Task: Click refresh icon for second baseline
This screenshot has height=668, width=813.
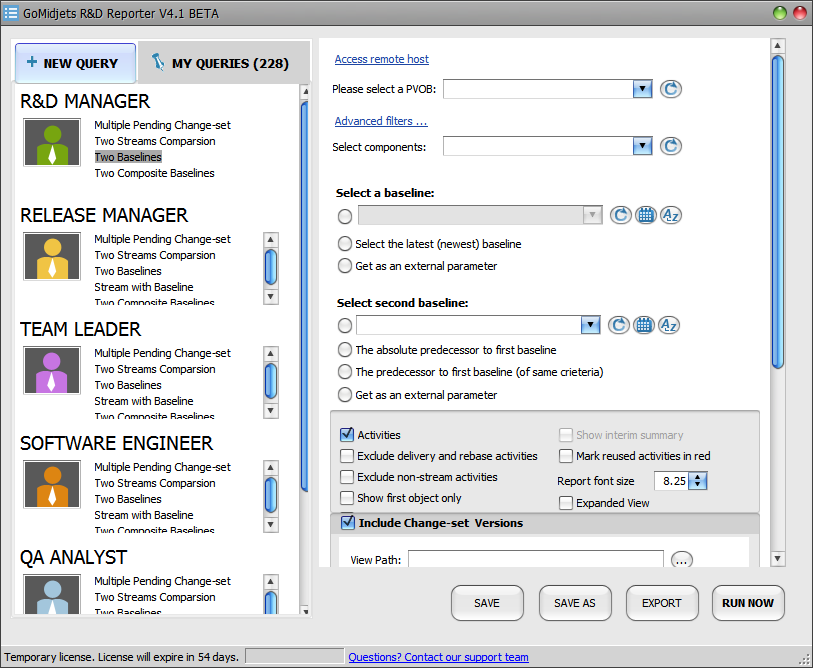Action: tap(620, 325)
